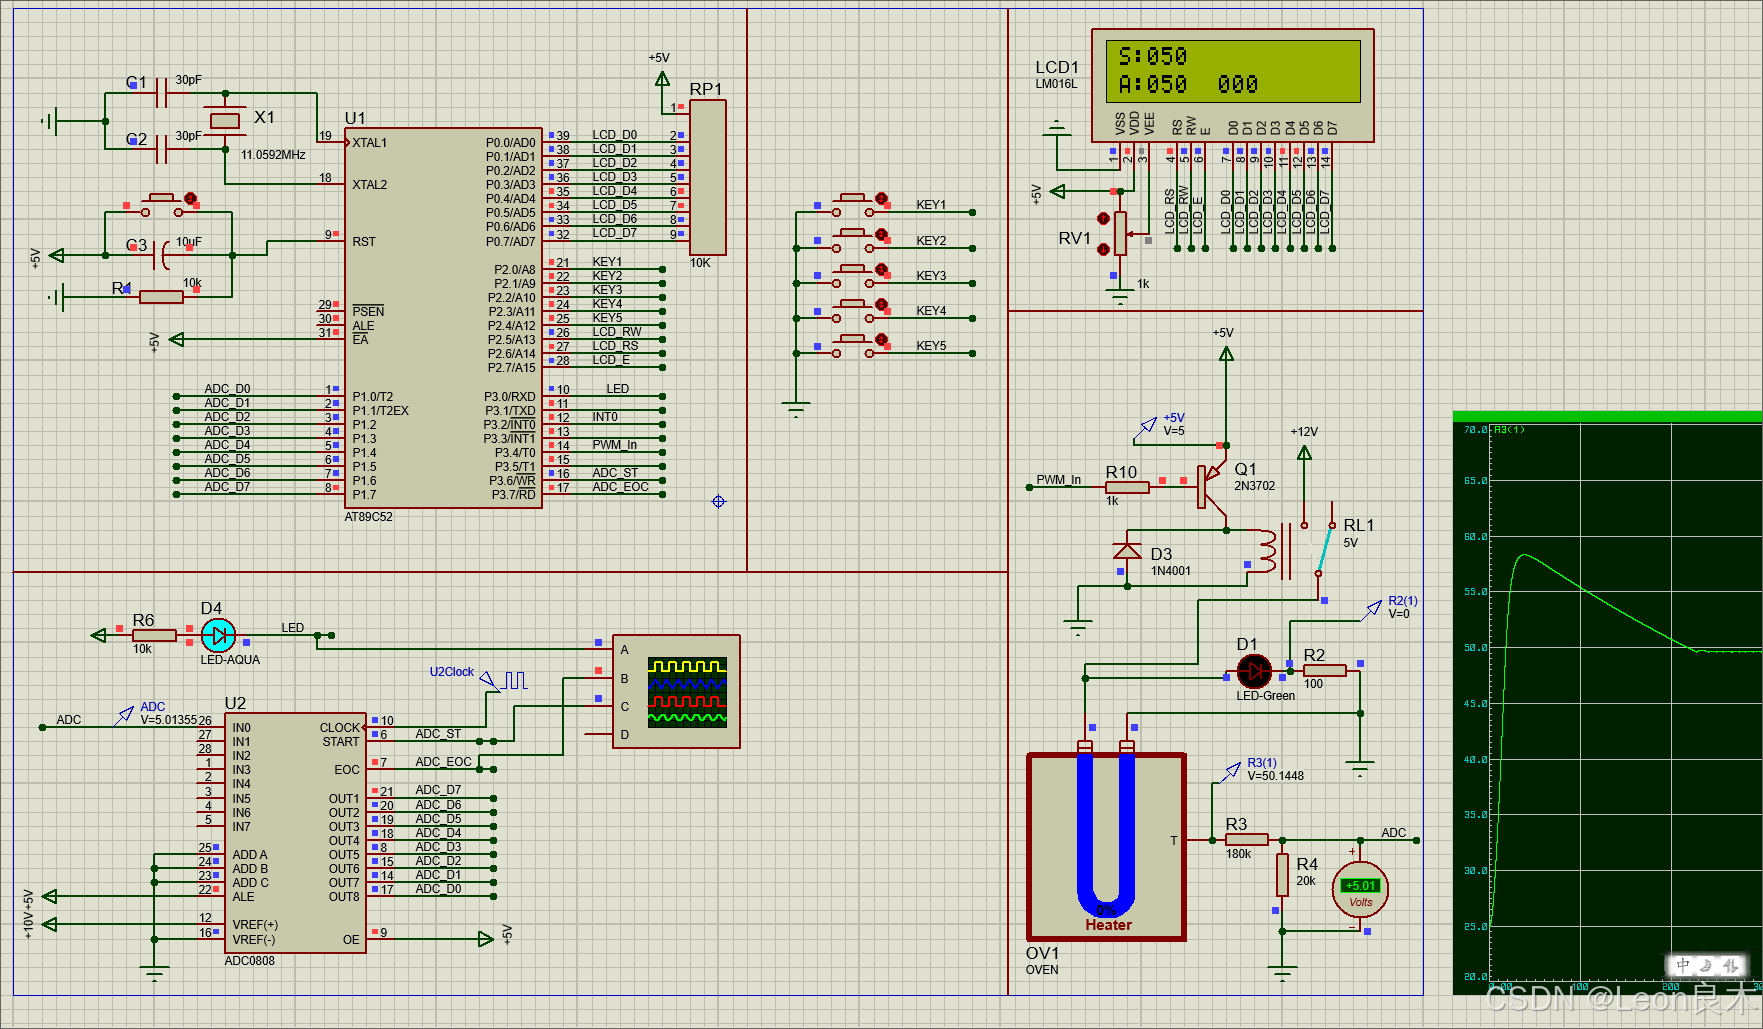Select the X1 crystal oscillator symbol
The height and width of the screenshot is (1029, 1763).
tap(225, 121)
